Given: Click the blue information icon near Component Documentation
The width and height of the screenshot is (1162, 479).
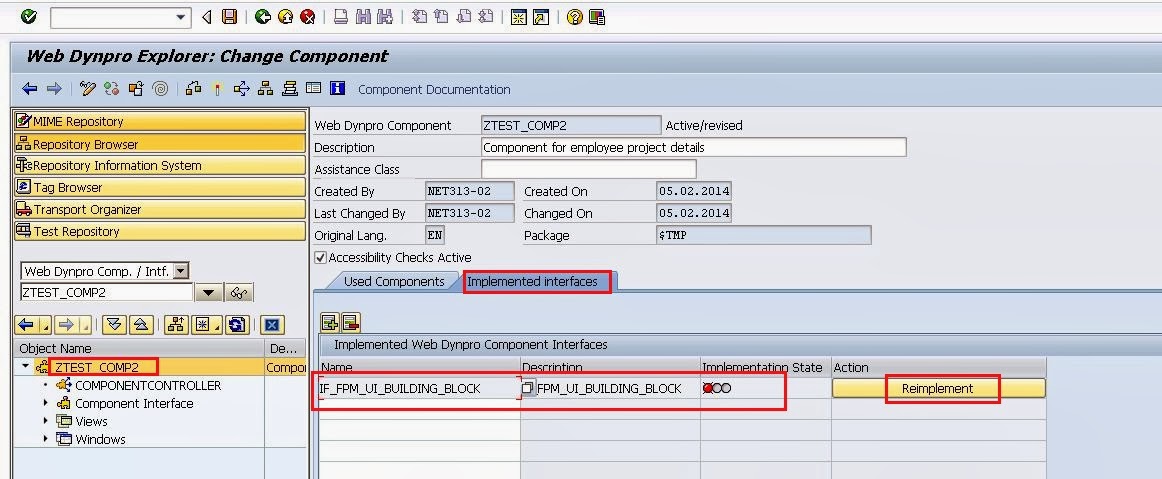Looking at the screenshot, I should point(338,89).
